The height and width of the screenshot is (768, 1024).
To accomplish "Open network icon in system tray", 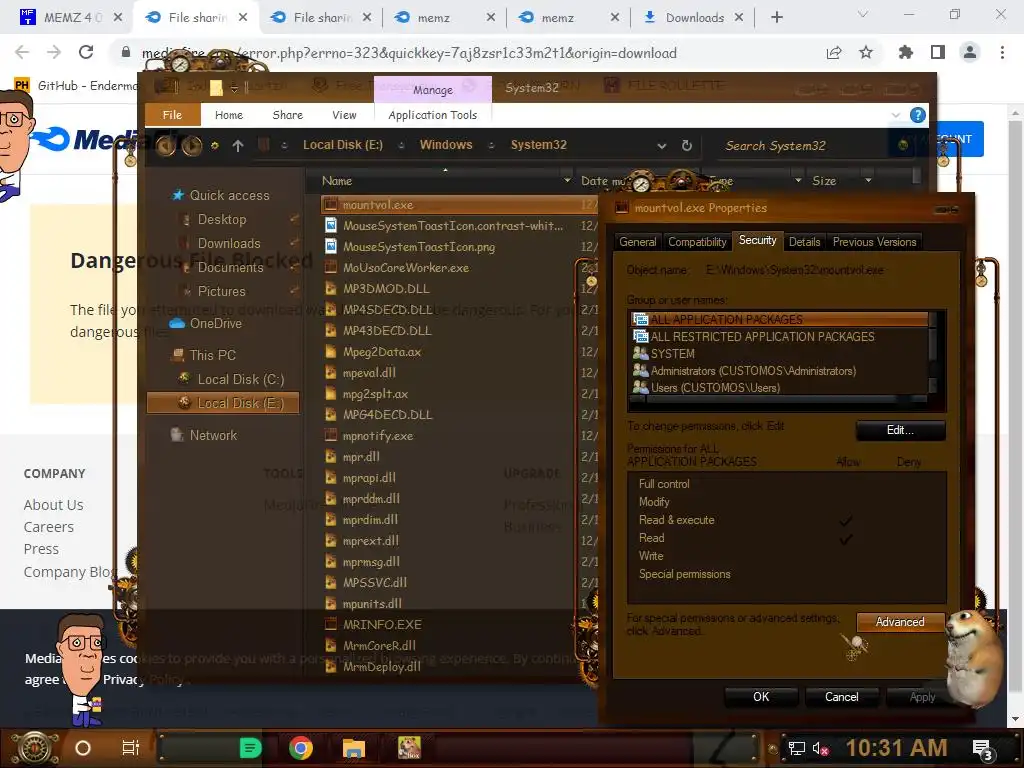I will 796,748.
